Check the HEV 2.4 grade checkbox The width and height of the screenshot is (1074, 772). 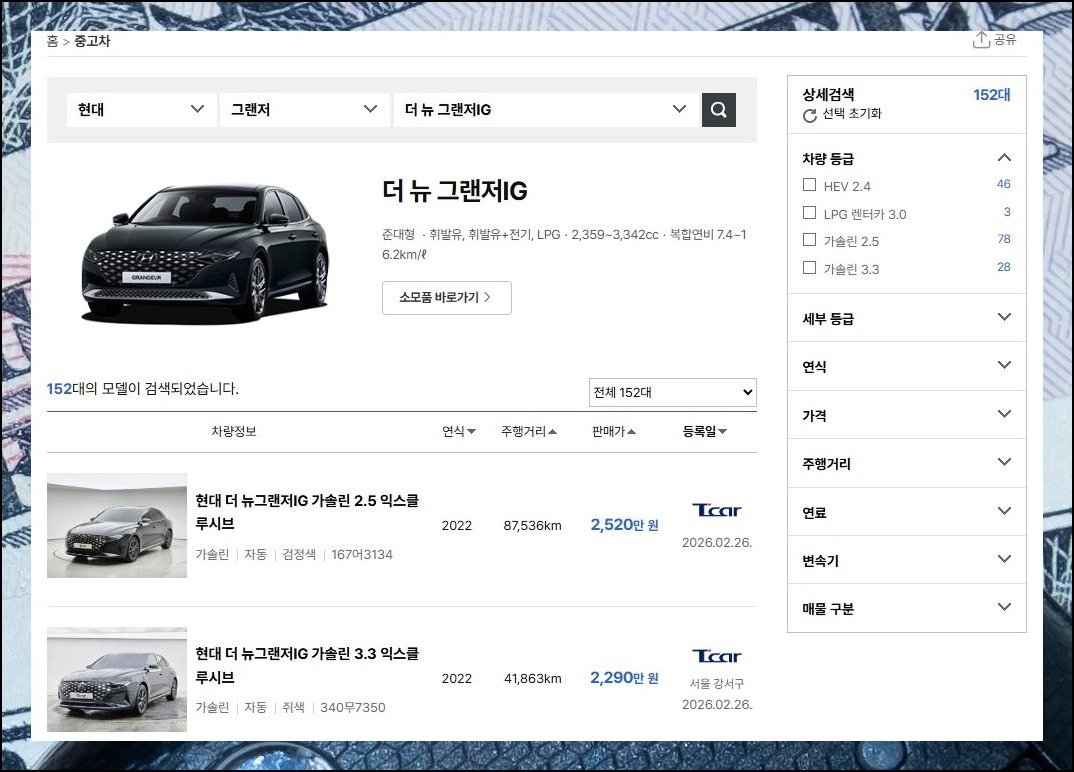point(809,185)
